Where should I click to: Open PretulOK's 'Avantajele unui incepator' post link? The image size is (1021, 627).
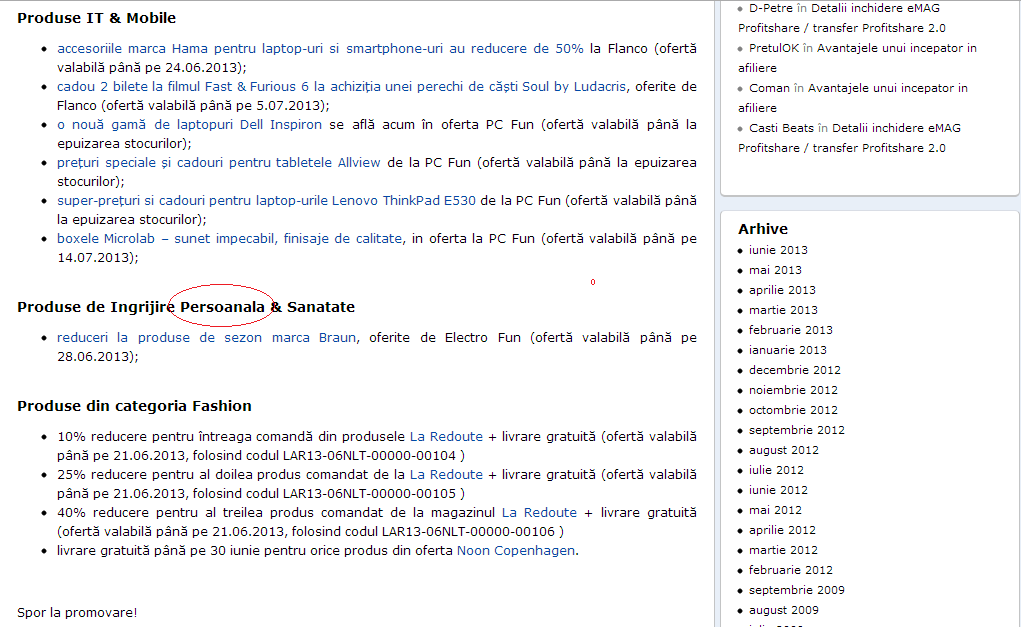858,58
